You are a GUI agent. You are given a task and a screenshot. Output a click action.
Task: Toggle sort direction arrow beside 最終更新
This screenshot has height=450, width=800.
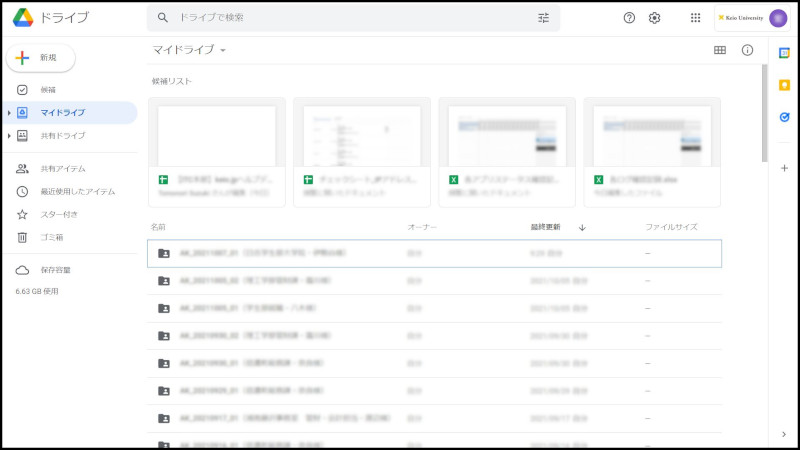[x=582, y=228]
